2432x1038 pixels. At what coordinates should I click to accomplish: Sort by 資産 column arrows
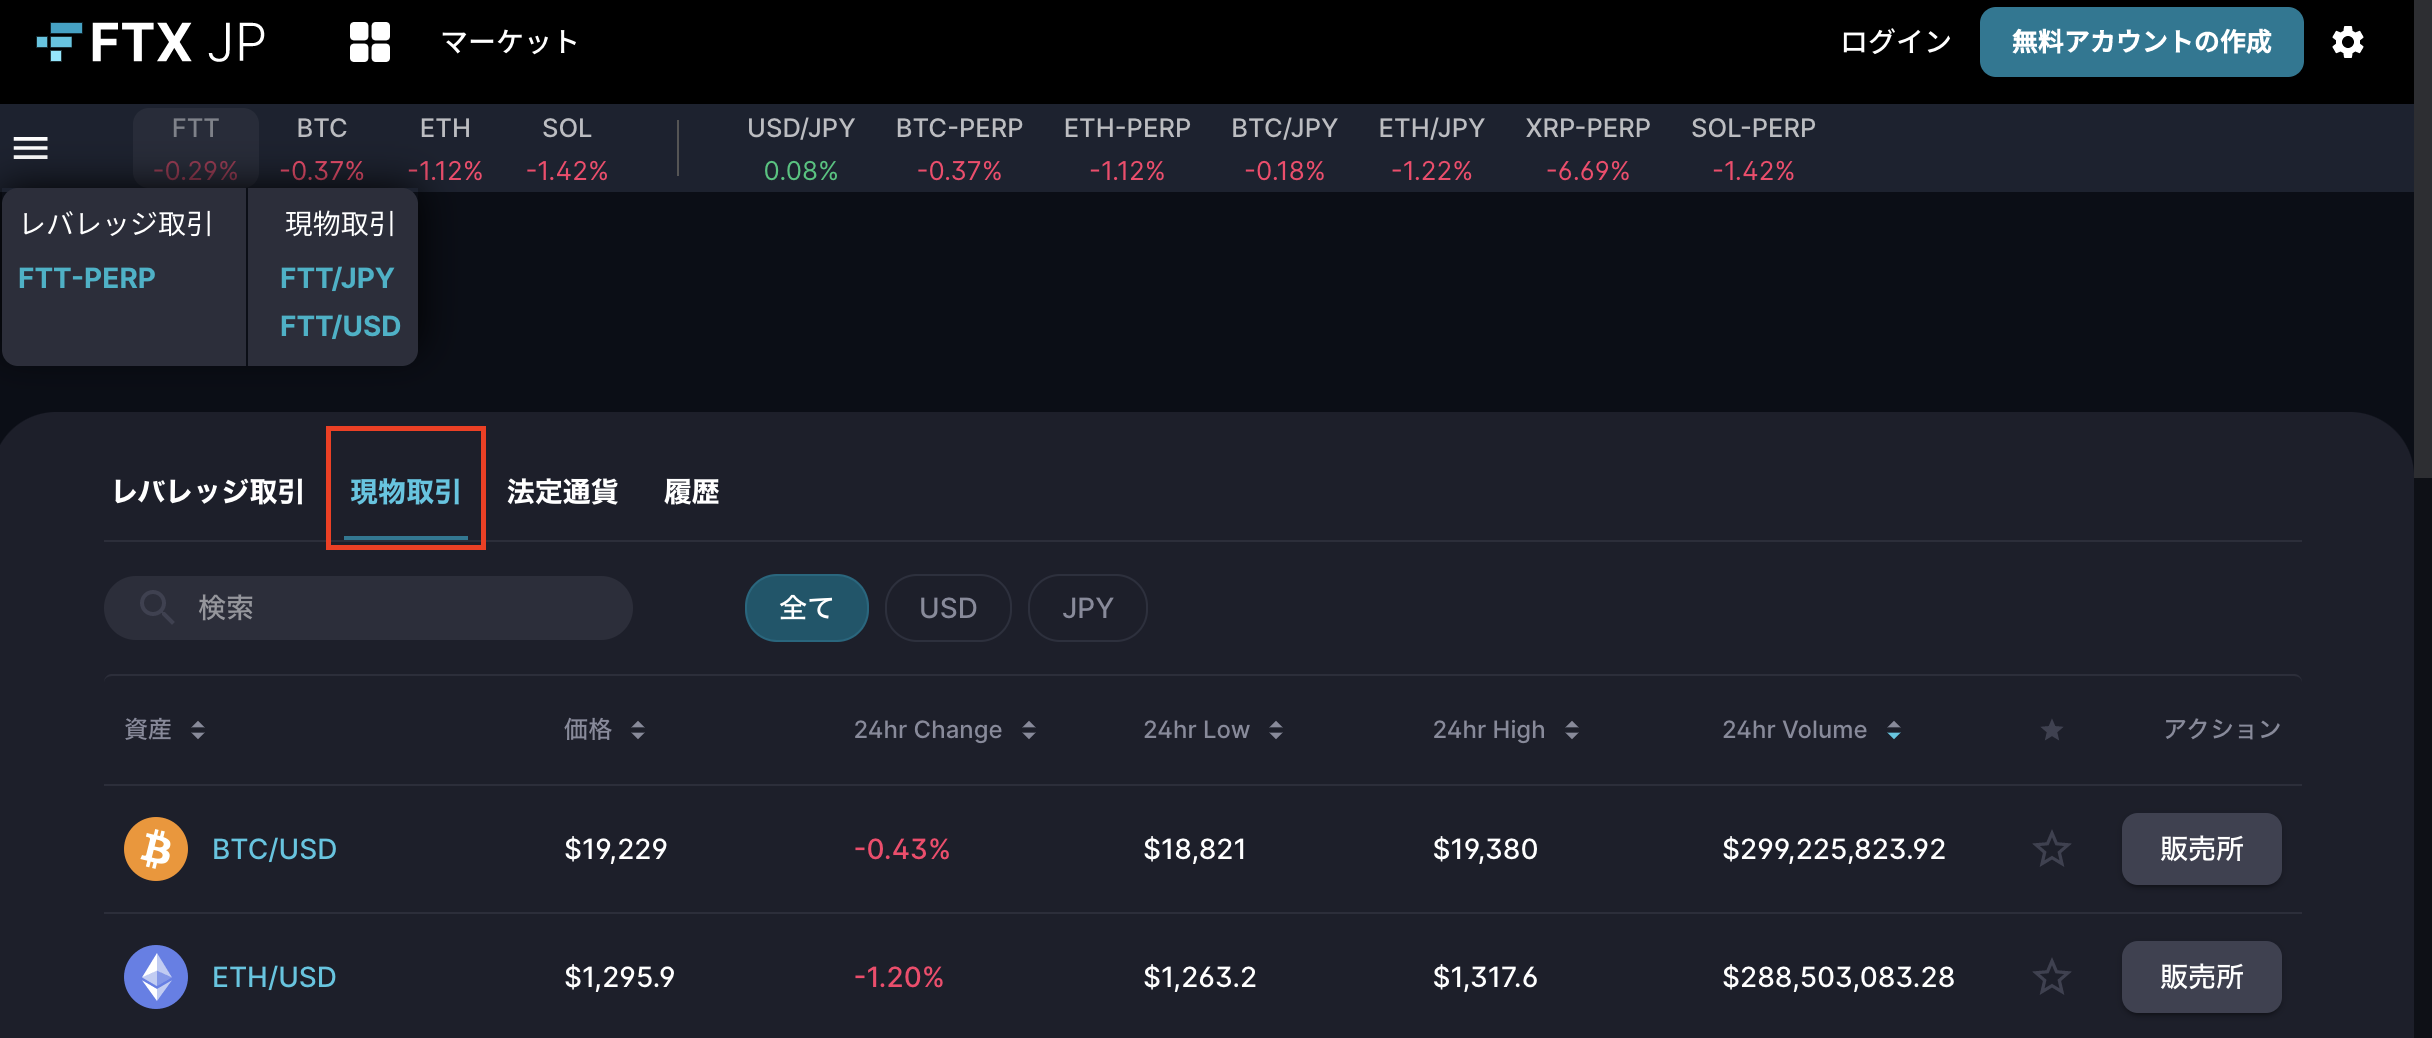pyautogui.click(x=198, y=730)
